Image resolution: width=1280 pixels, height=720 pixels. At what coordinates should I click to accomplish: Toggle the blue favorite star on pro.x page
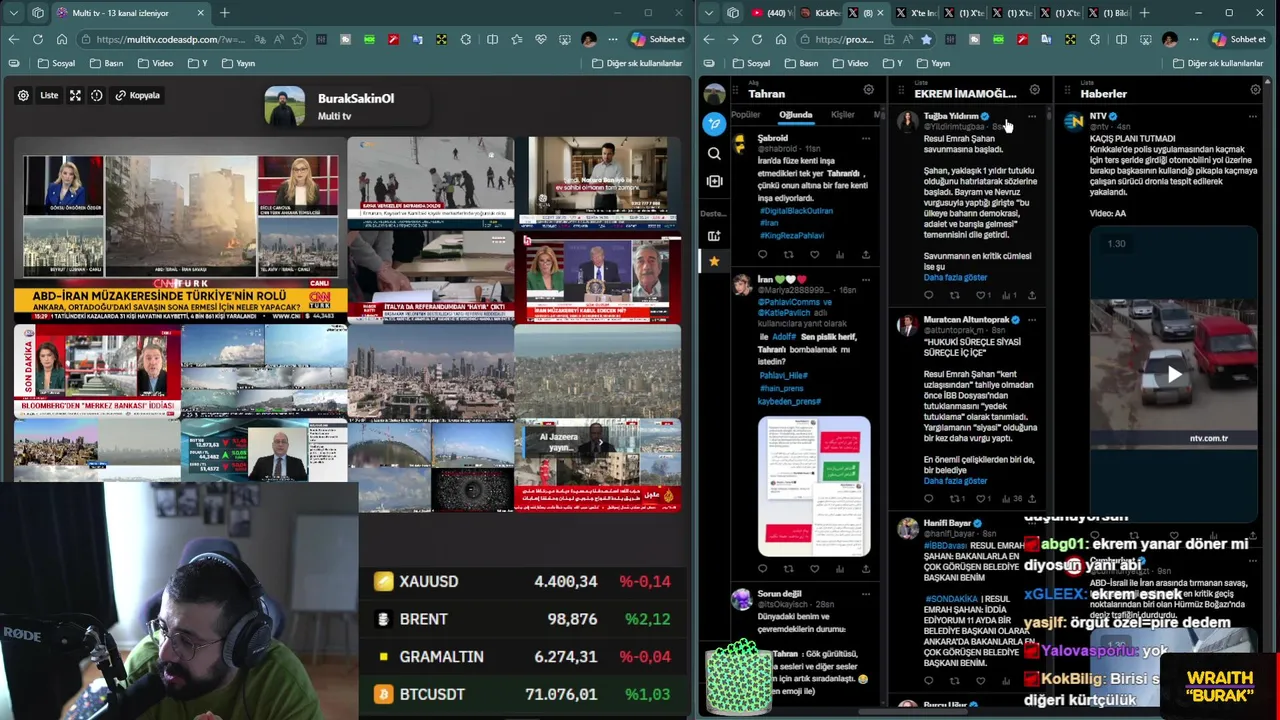(926, 39)
